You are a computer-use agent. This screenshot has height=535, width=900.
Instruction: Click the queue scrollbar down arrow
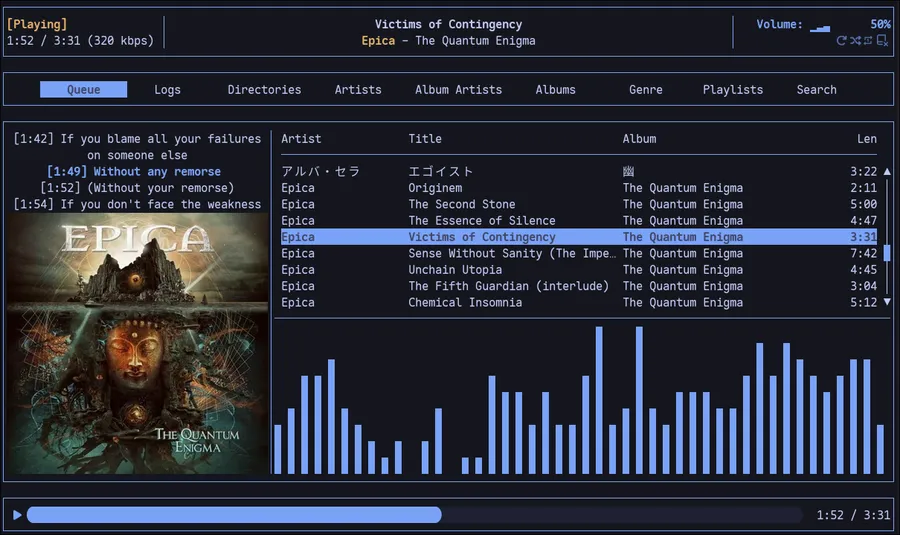[x=886, y=302]
